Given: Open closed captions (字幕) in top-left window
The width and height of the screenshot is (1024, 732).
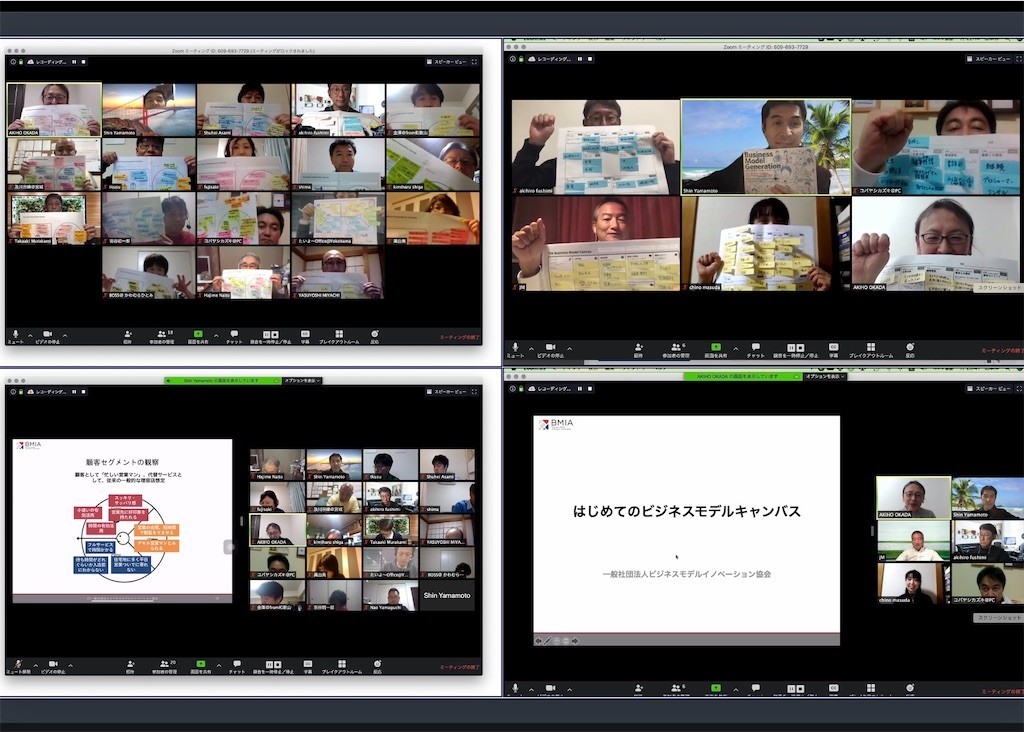Looking at the screenshot, I should coord(305,336).
